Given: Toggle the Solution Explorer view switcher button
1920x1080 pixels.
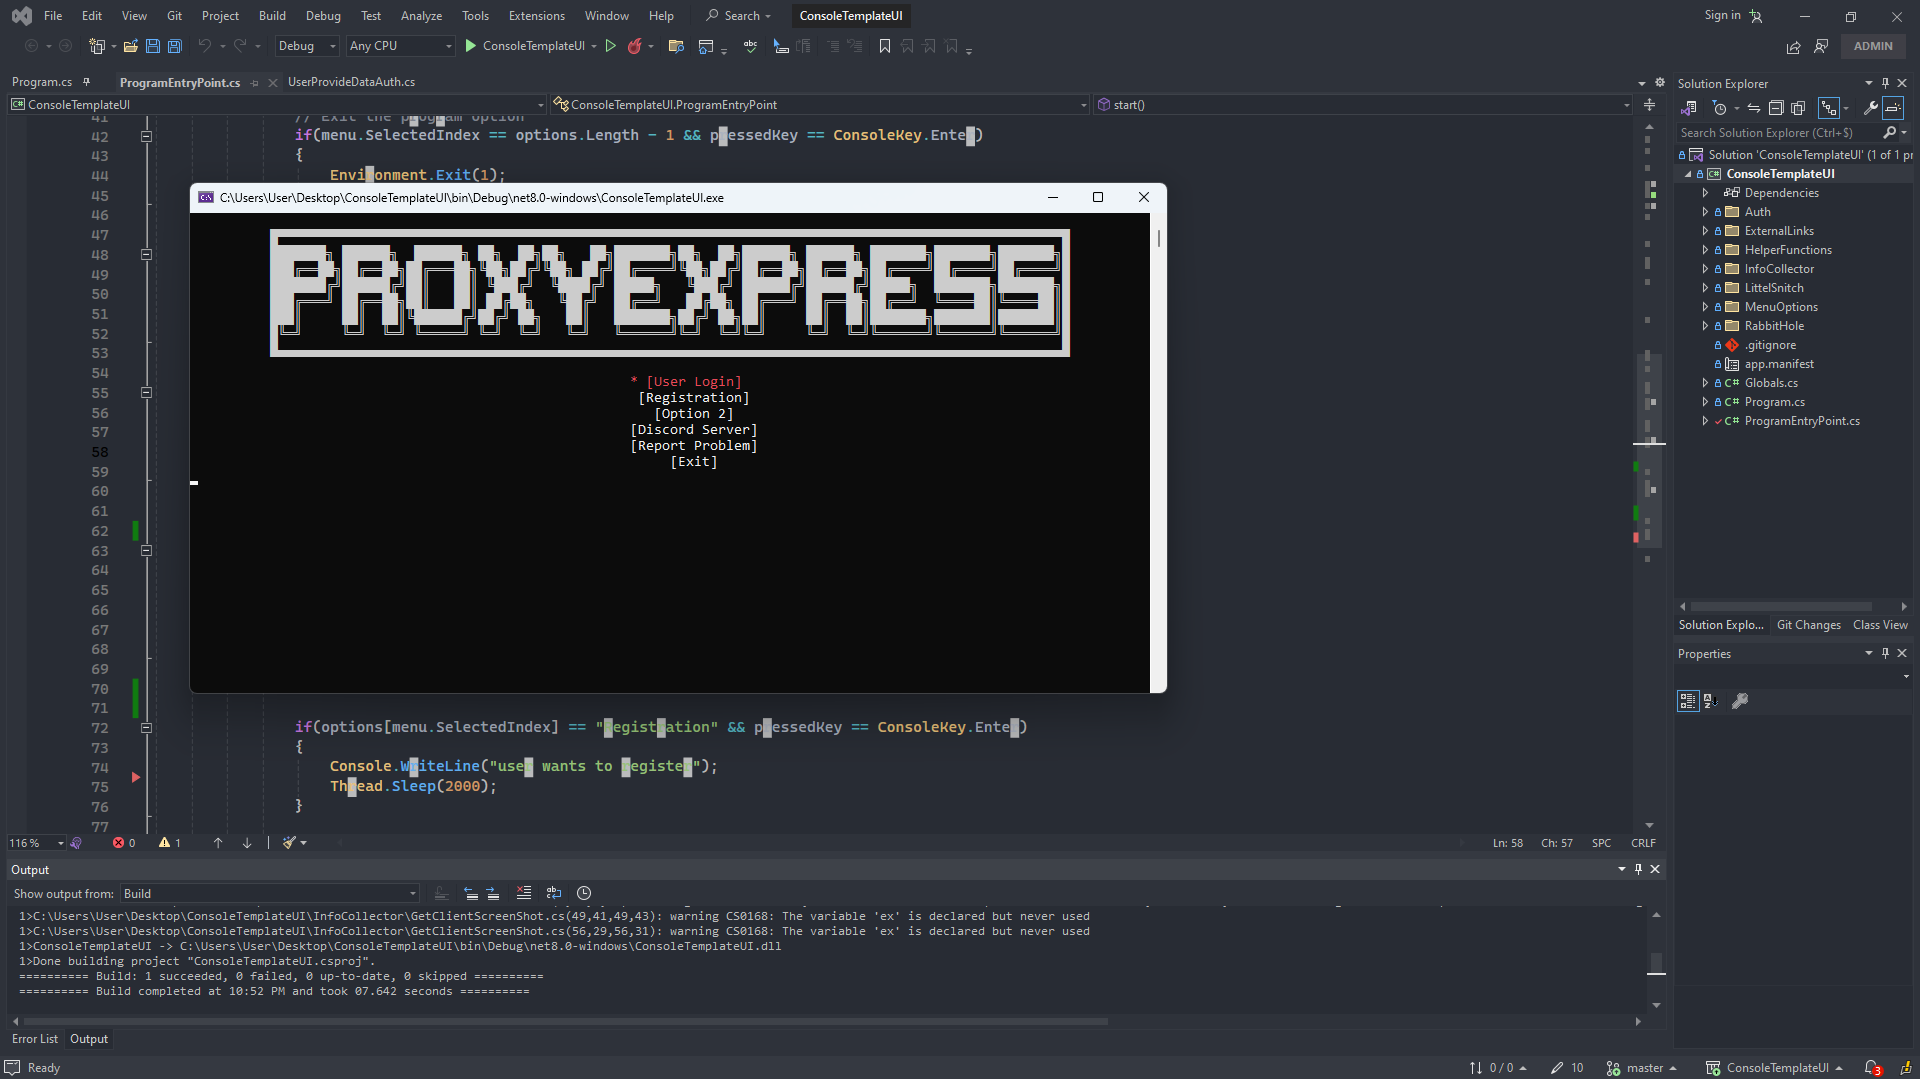Looking at the screenshot, I should pos(1689,108).
